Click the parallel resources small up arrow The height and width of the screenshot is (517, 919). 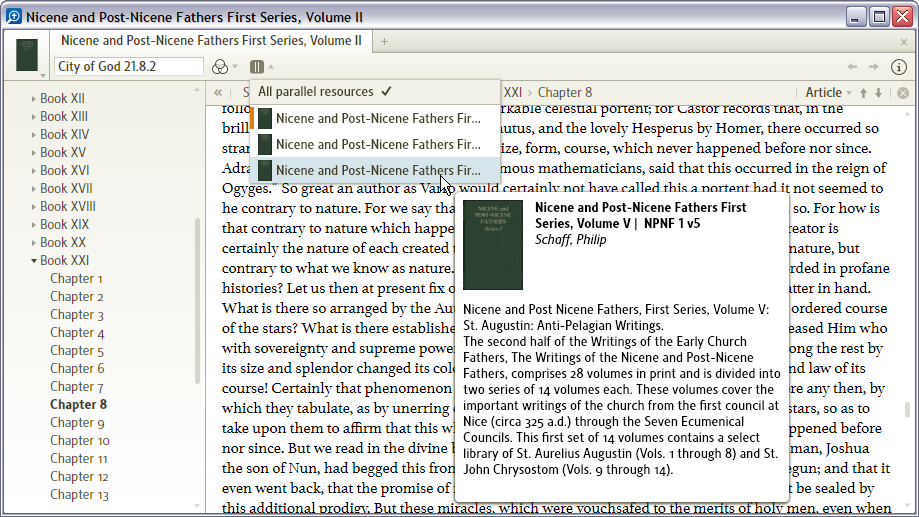pyautogui.click(x=271, y=67)
